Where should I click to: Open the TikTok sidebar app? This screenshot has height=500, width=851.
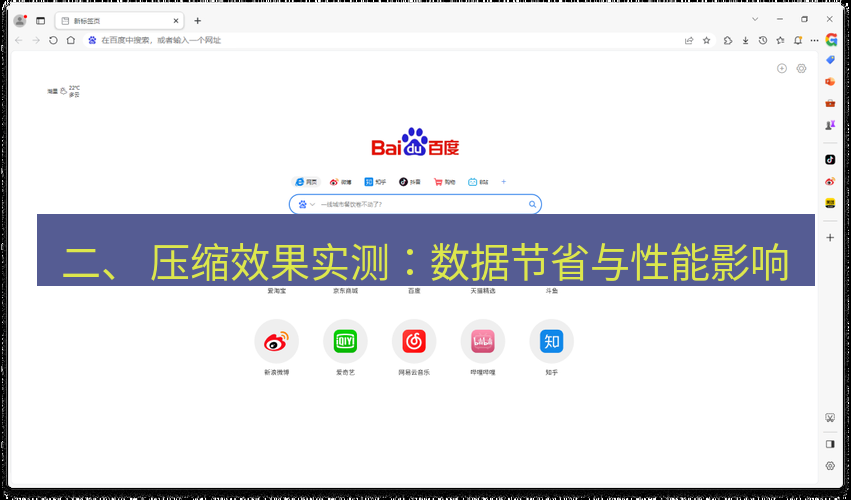pos(830,160)
